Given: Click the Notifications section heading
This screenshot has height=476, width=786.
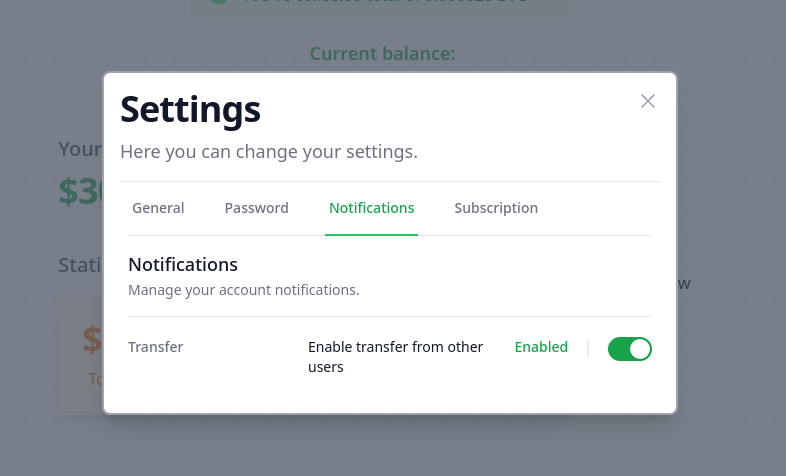Looking at the screenshot, I should [183, 265].
